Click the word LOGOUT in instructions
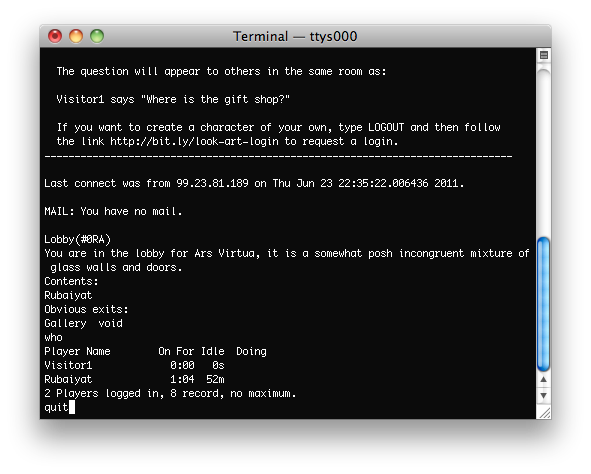The image size is (591, 474). click(x=386, y=127)
